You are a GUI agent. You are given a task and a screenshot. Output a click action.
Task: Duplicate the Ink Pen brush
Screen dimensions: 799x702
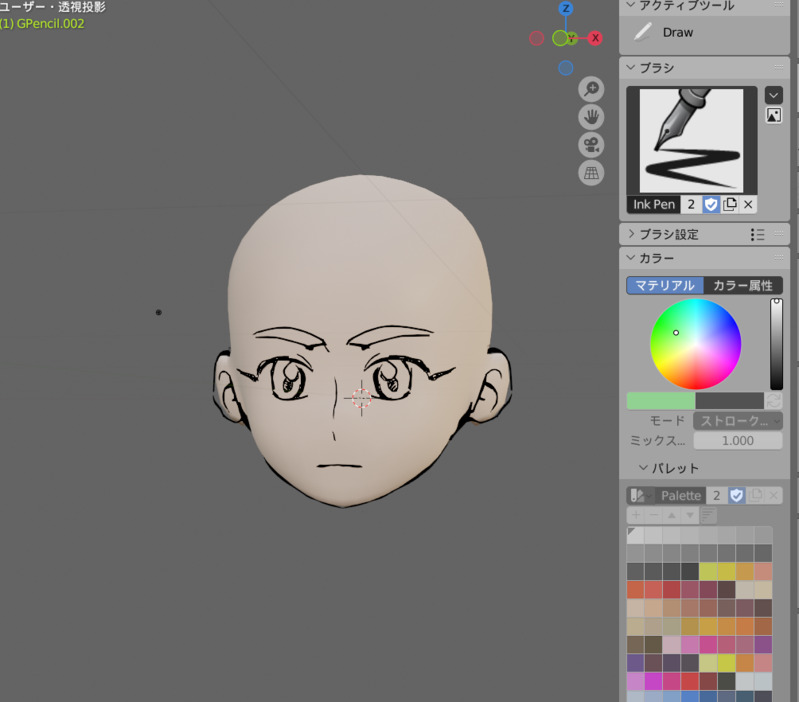[730, 204]
